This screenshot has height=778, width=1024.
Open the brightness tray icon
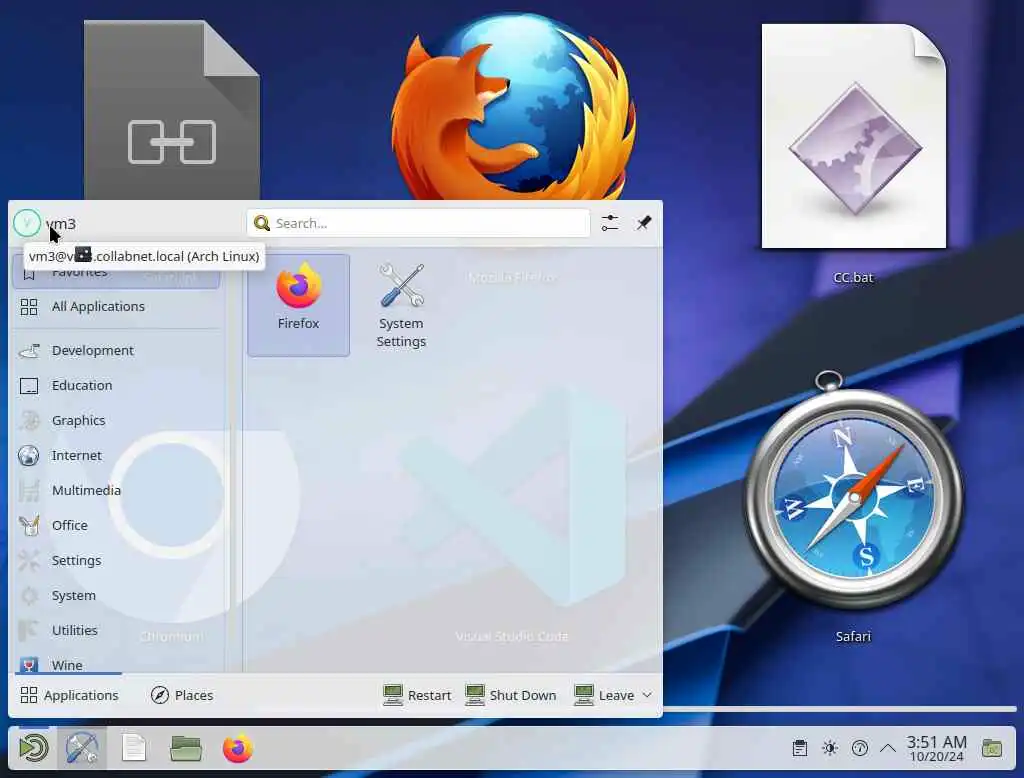(830, 748)
